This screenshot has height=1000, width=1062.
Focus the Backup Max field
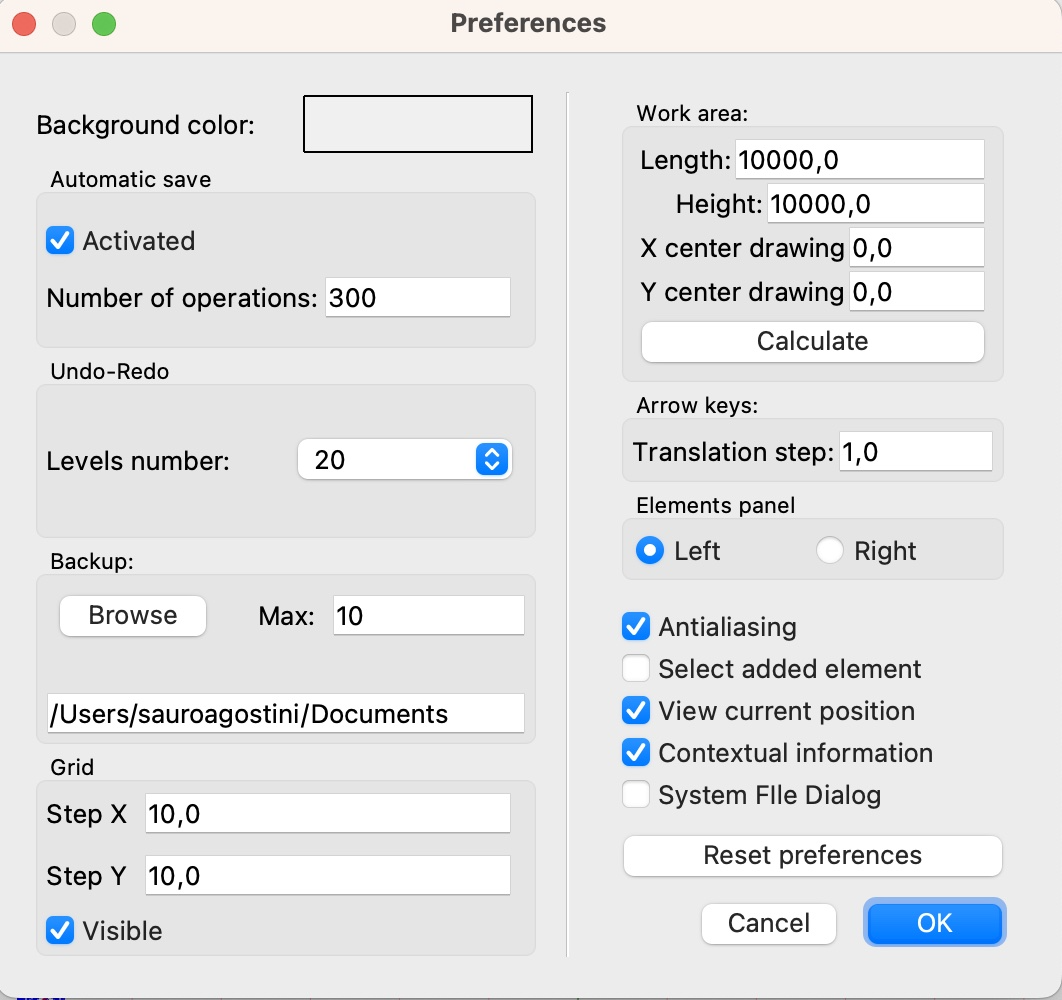428,615
